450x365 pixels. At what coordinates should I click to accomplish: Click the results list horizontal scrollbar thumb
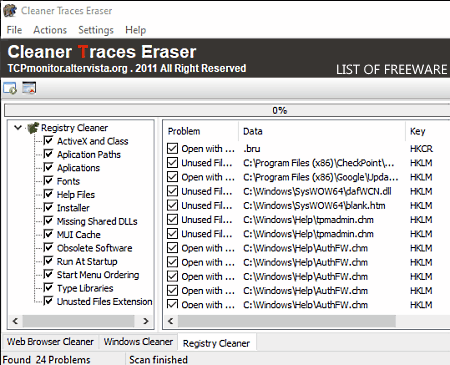coord(287,321)
